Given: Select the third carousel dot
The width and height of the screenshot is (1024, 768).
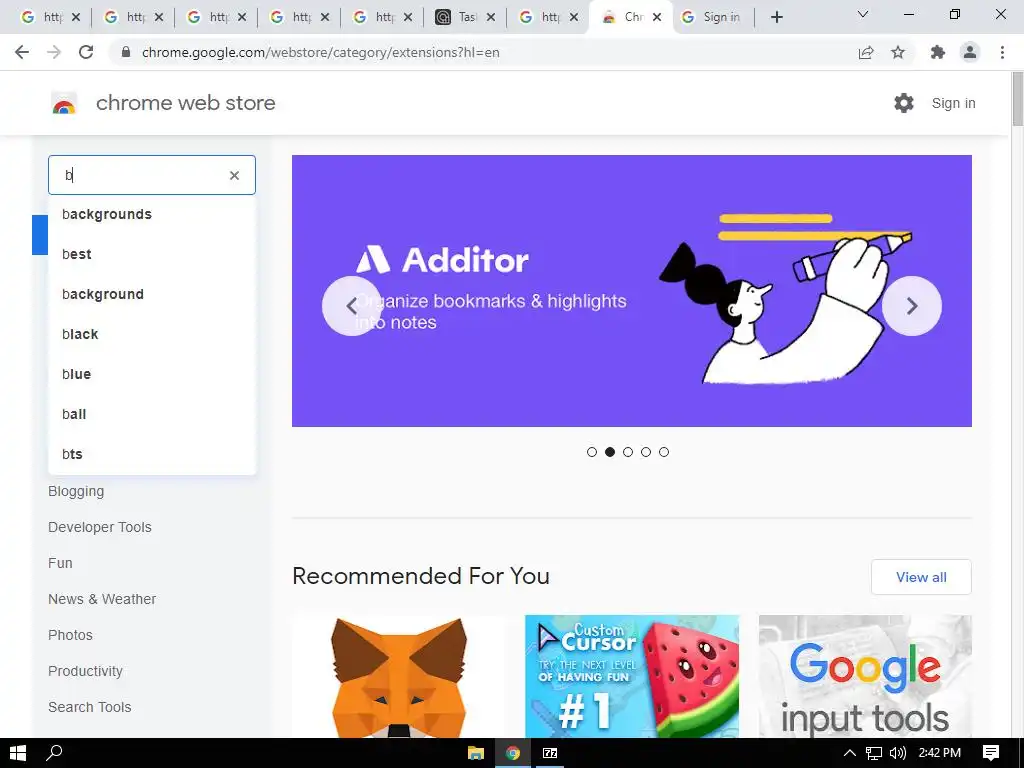Looking at the screenshot, I should tap(628, 452).
